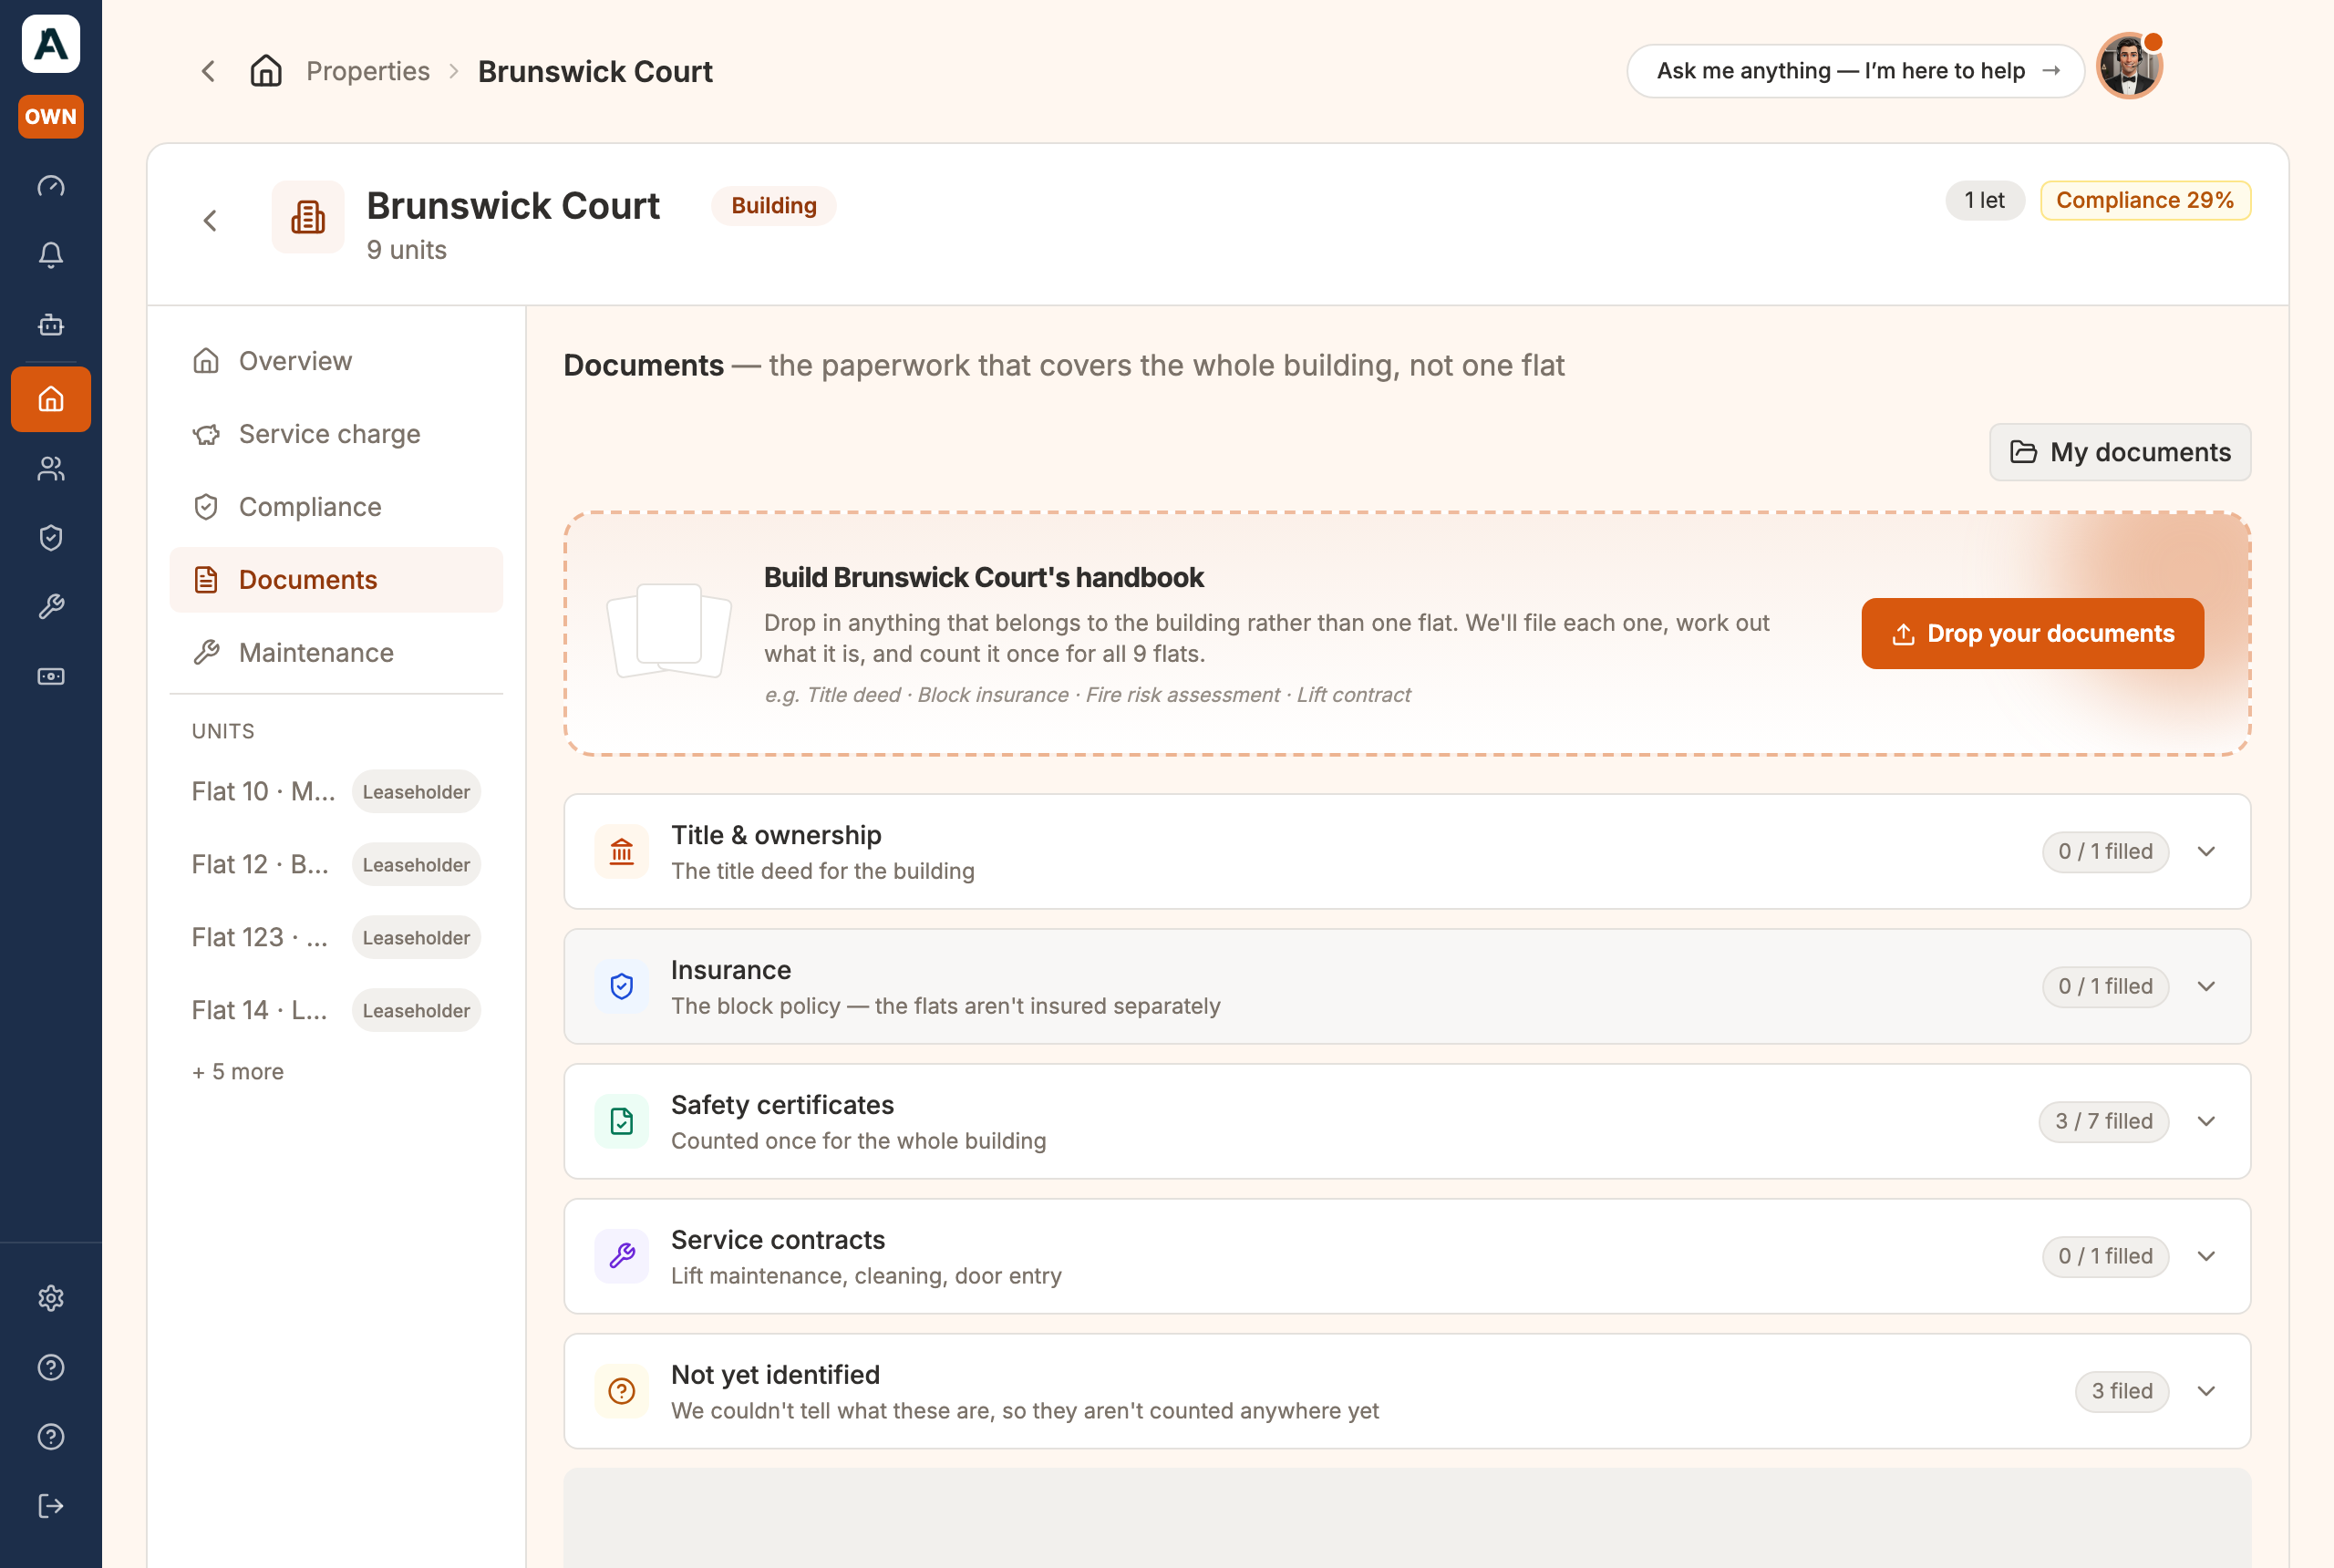
Task: Click the Service contracts wrench icon
Action: [x=622, y=1256]
